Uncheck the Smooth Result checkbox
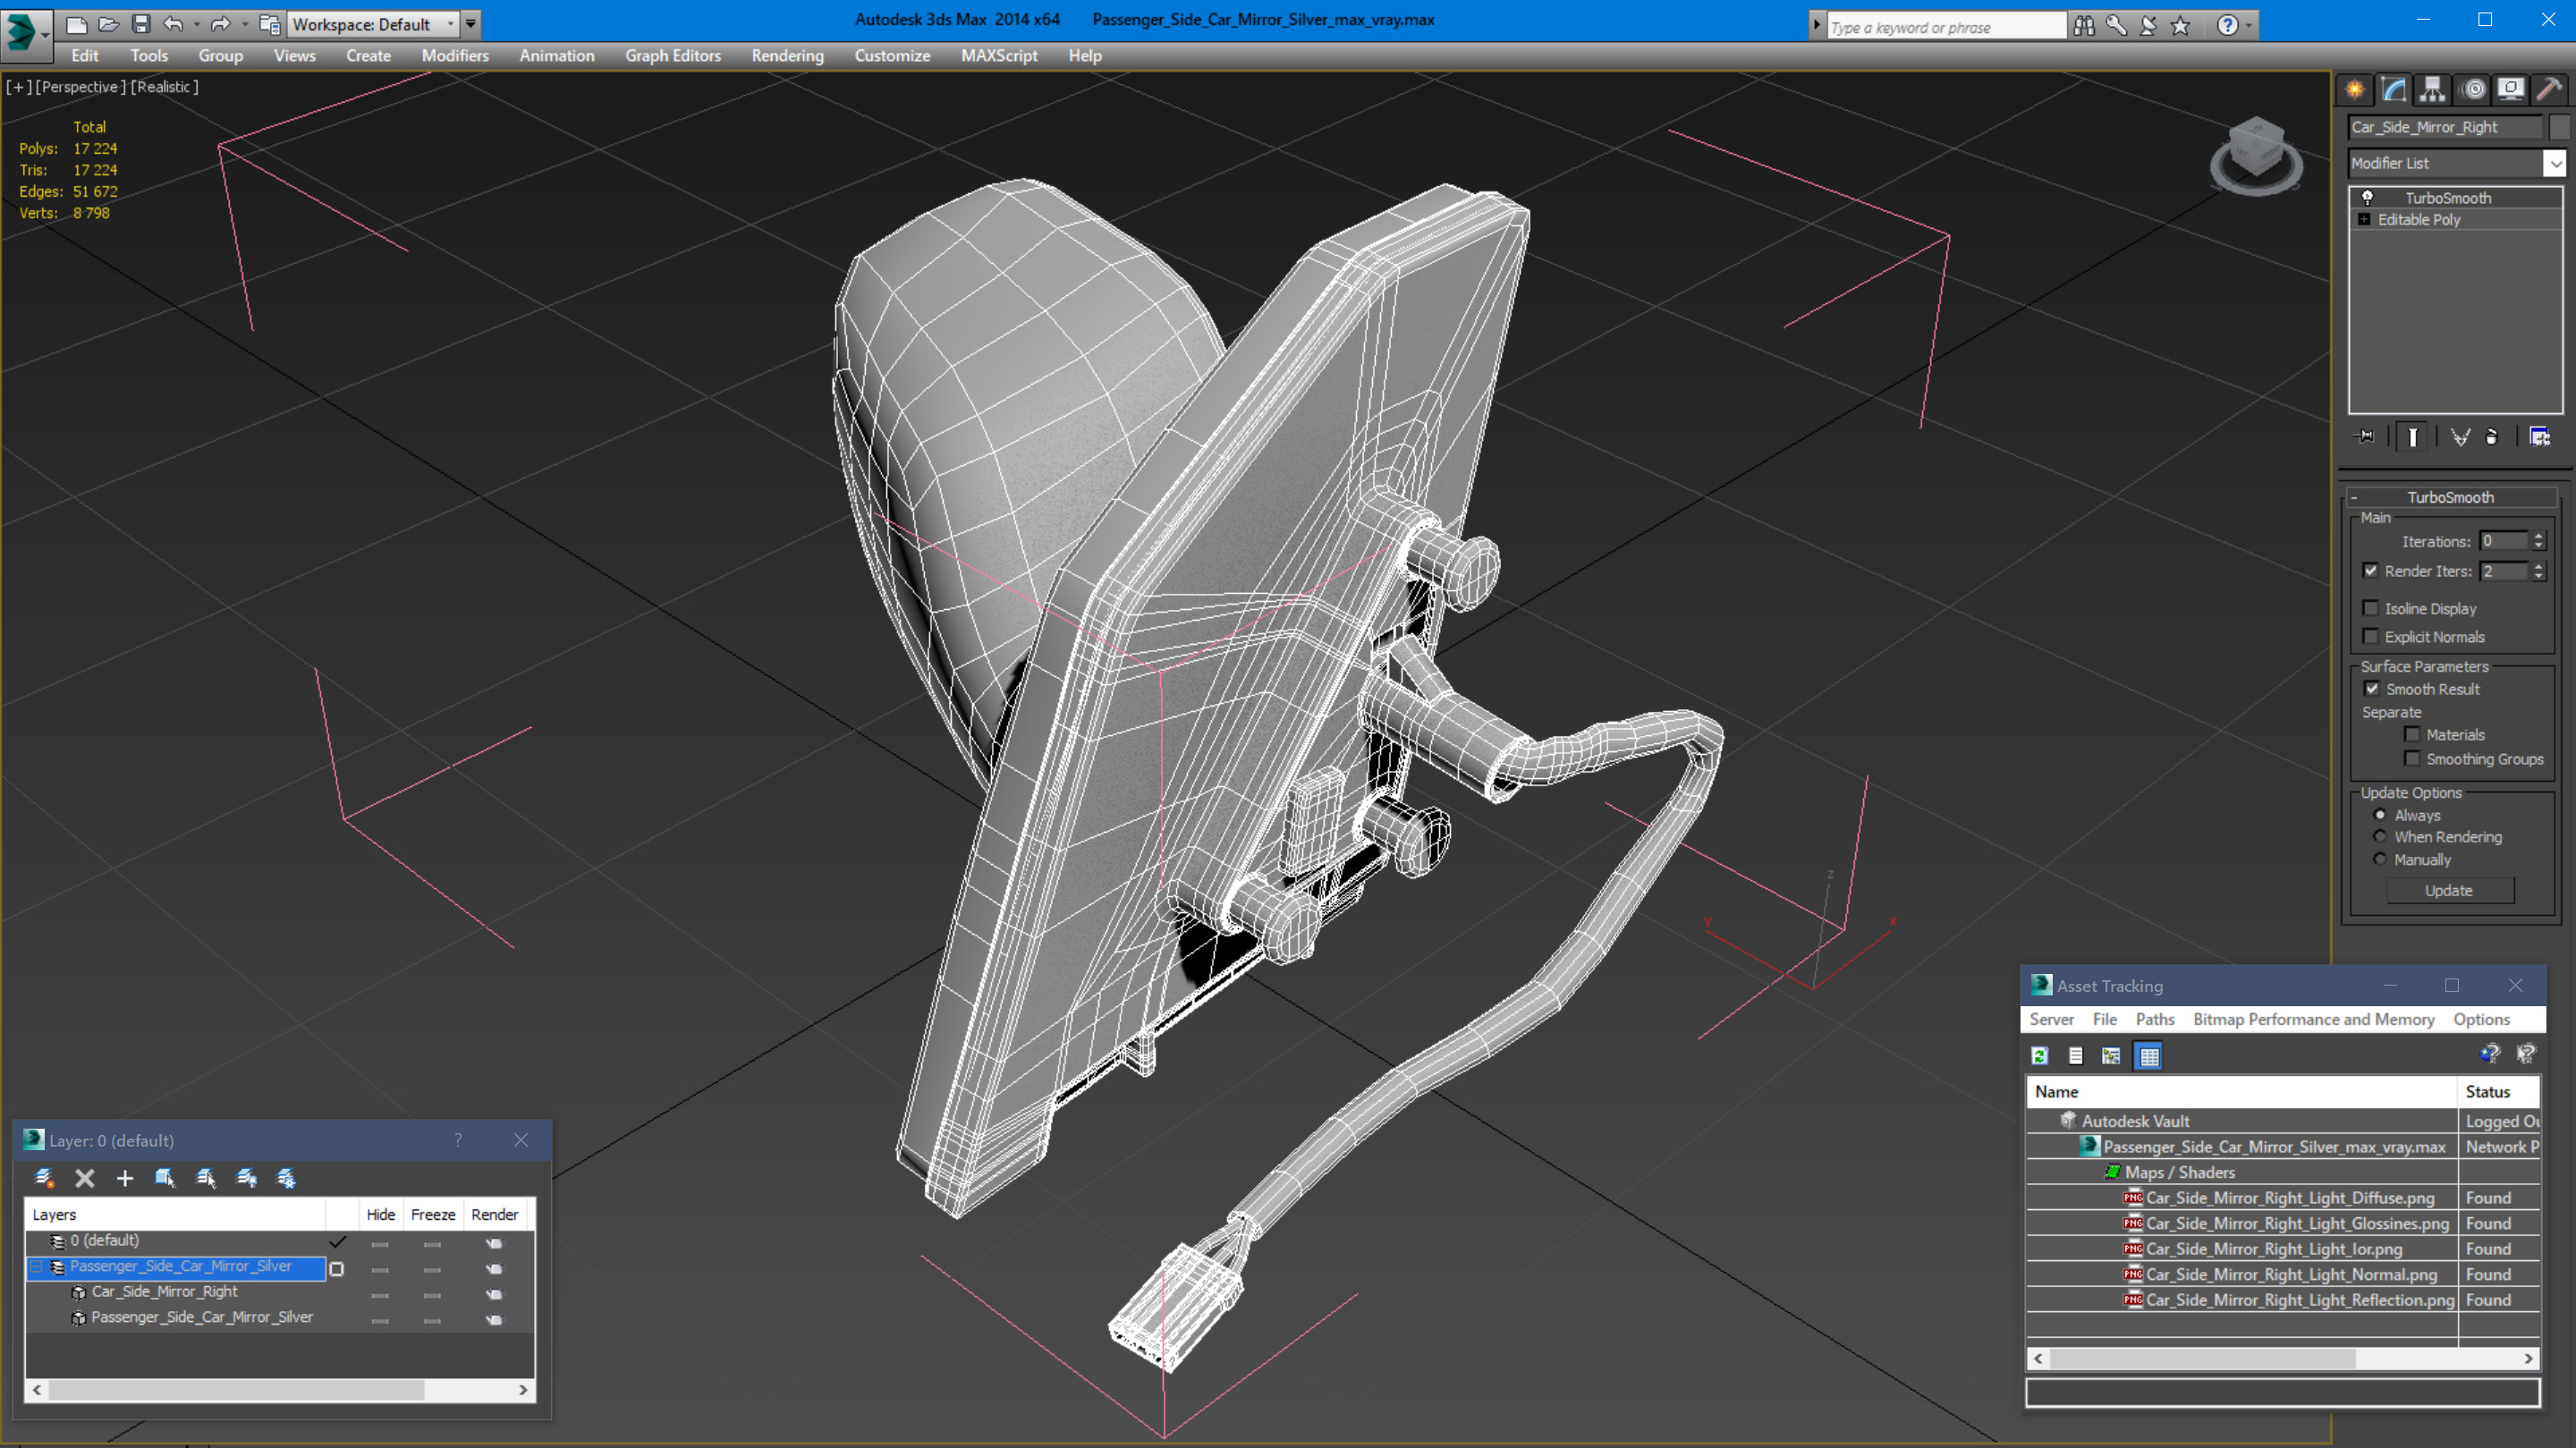Viewport: 2576px width, 1448px height. 2371,689
